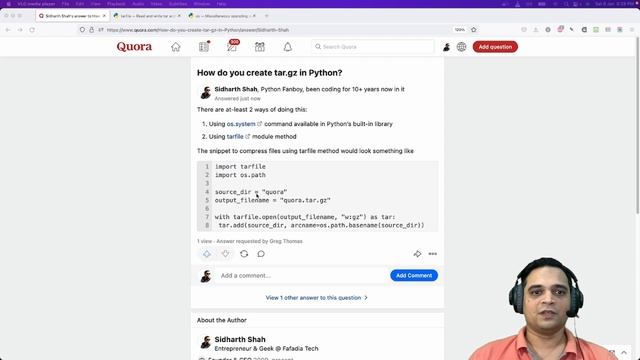Click into the Add a comment field
The width and height of the screenshot is (640, 360).
coord(302,276)
